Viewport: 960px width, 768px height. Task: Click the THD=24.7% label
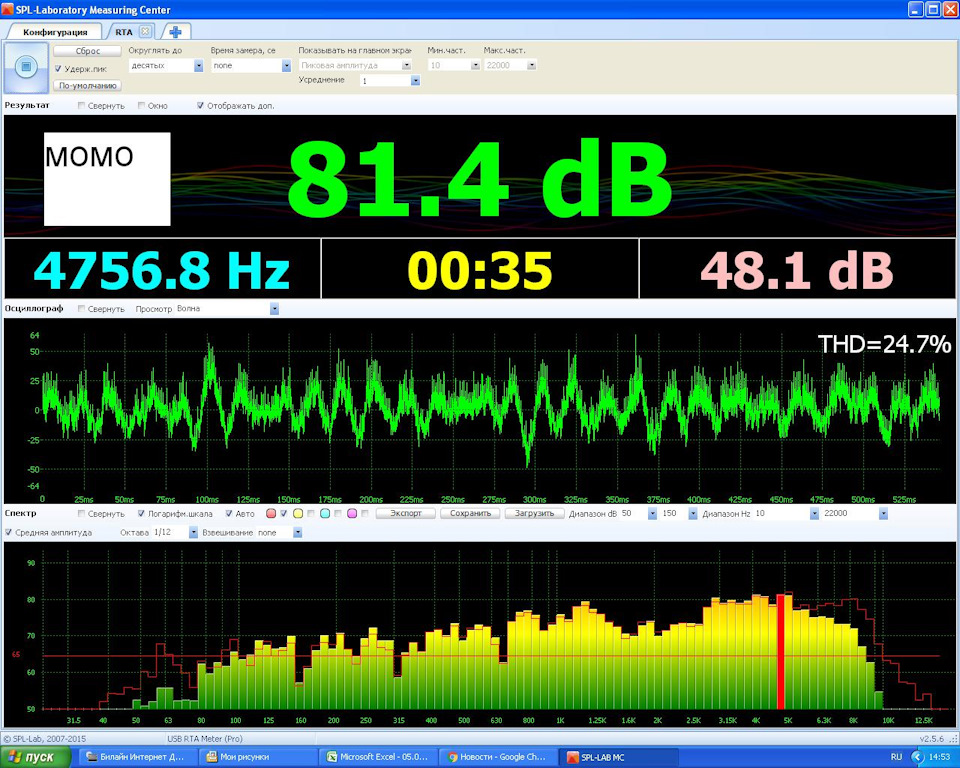coord(884,344)
